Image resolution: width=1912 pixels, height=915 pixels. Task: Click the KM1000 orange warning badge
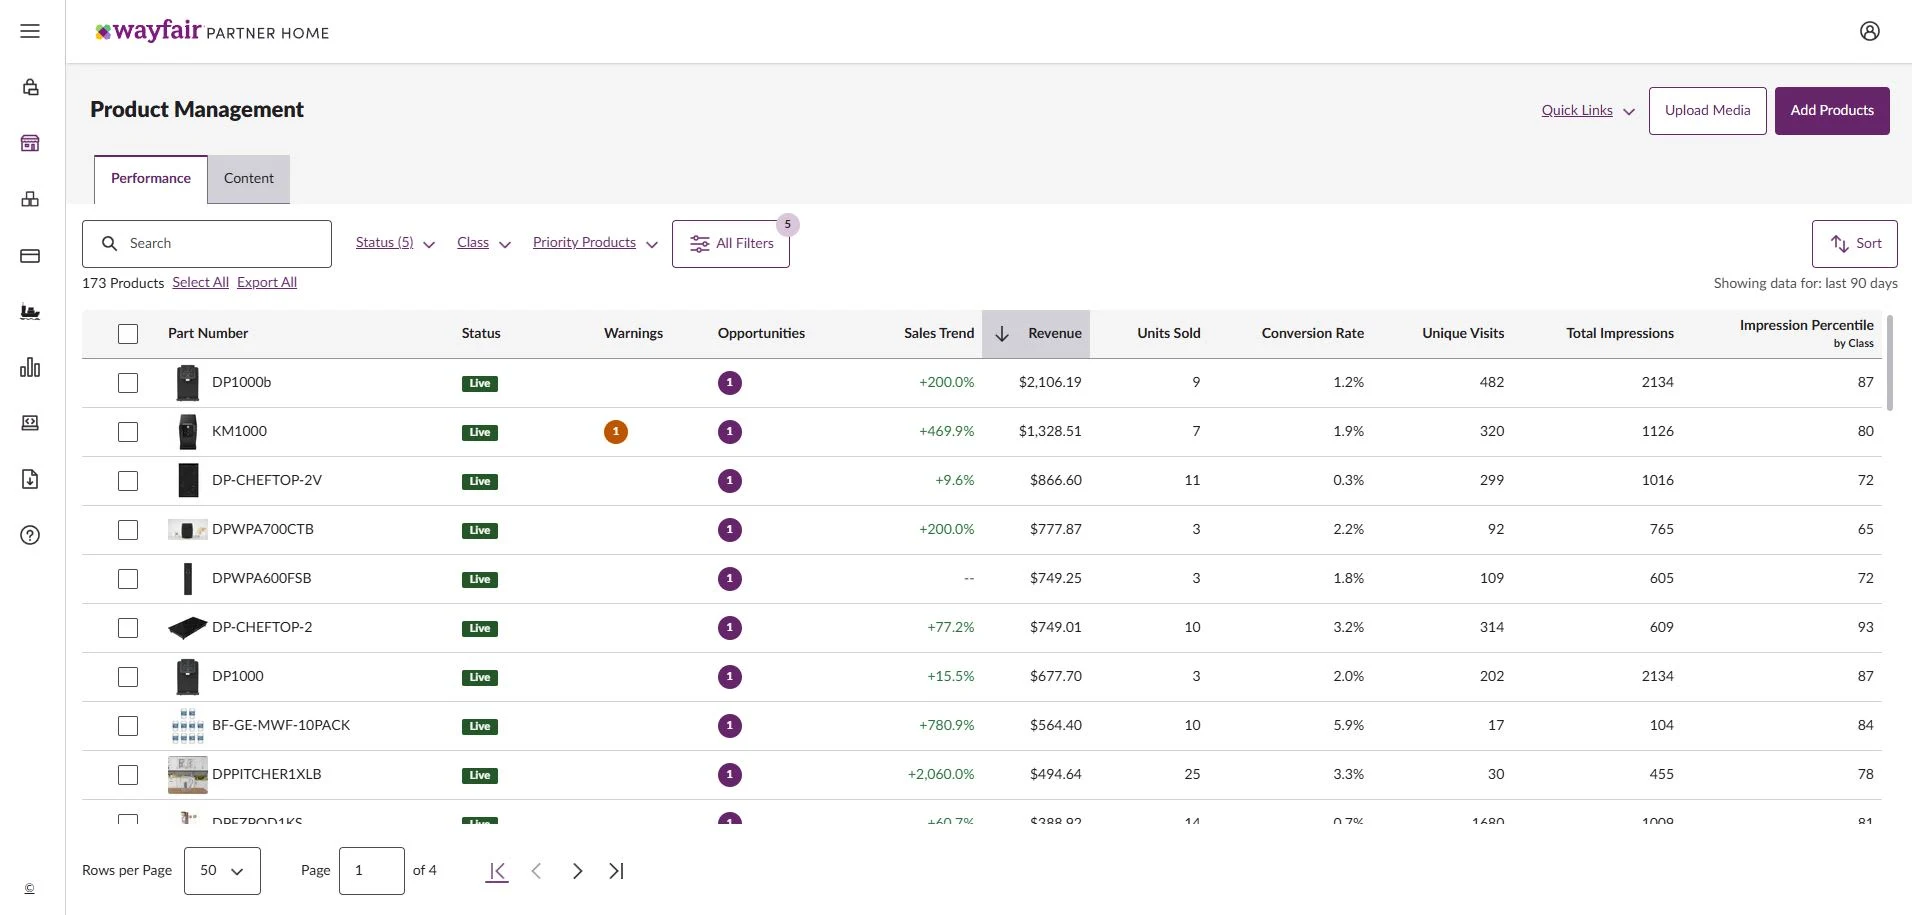[616, 432]
